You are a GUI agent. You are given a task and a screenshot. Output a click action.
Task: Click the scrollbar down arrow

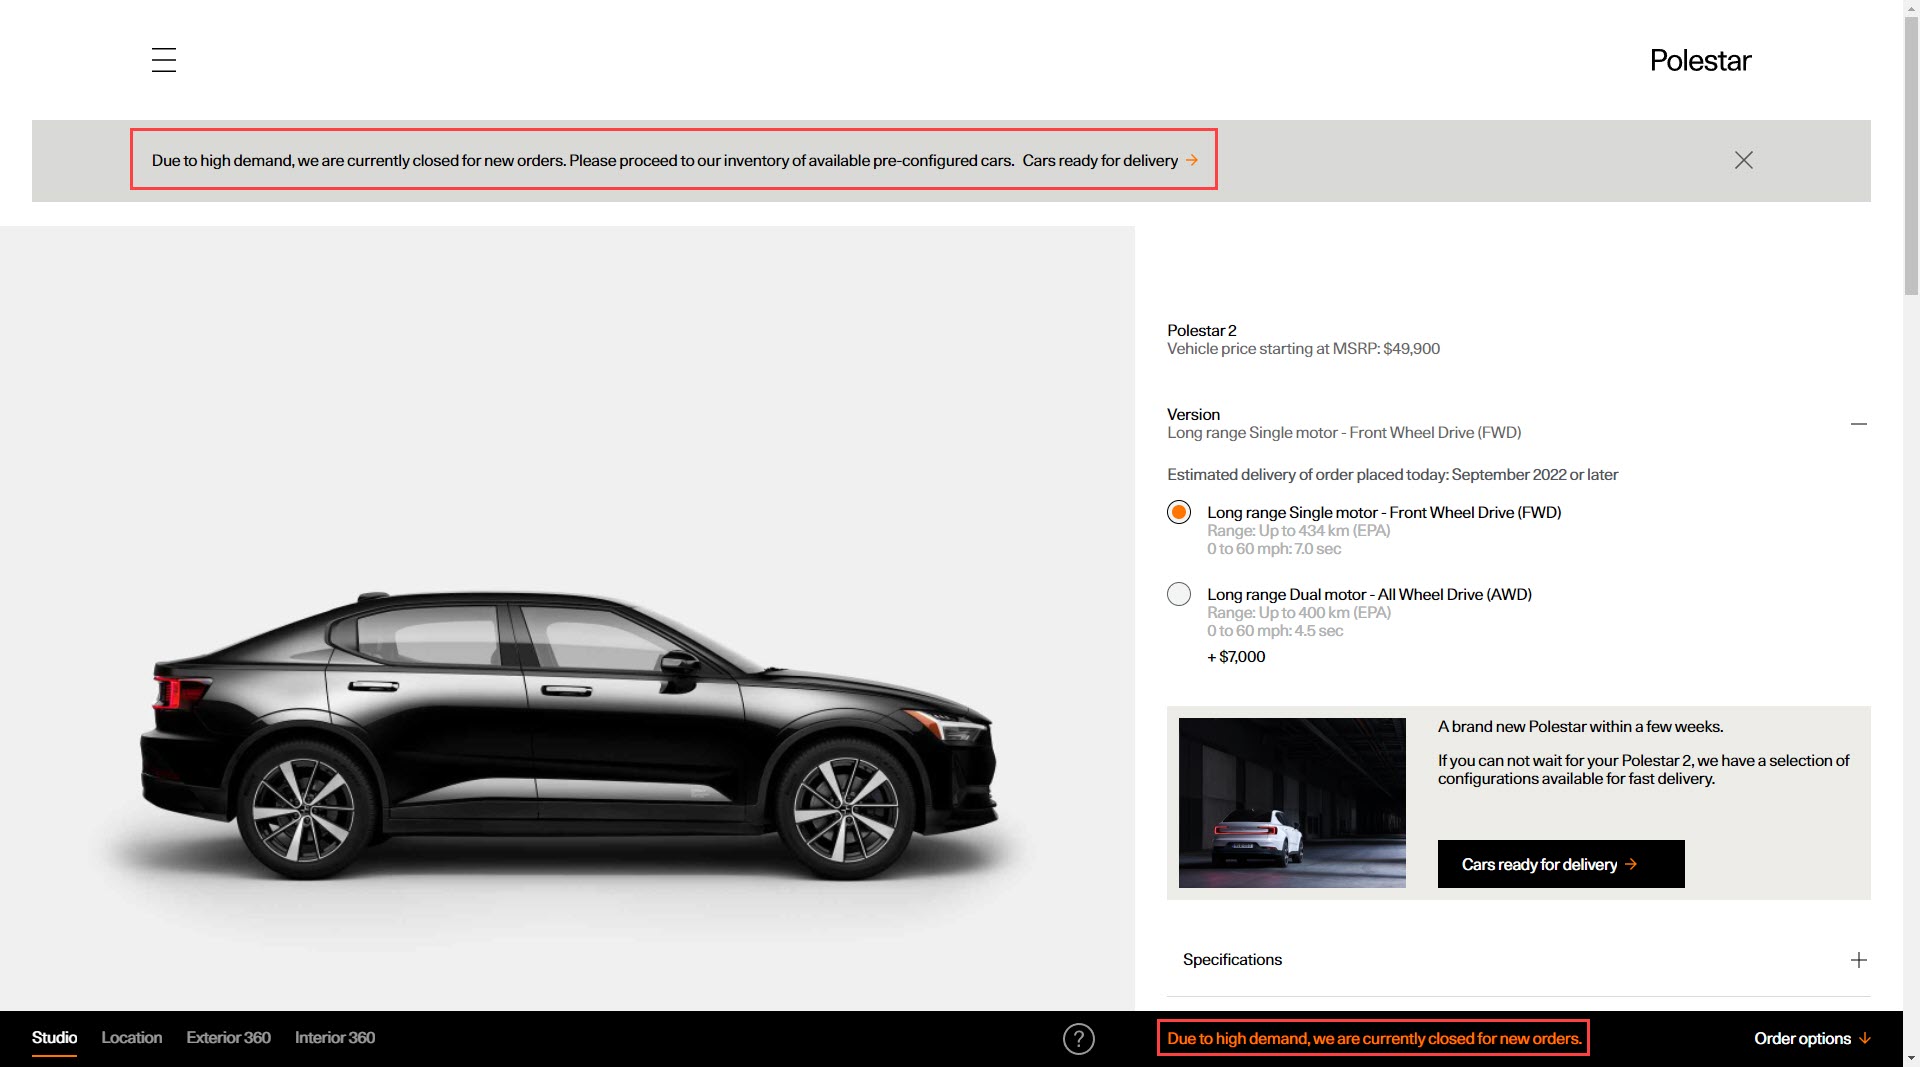(1911, 1058)
